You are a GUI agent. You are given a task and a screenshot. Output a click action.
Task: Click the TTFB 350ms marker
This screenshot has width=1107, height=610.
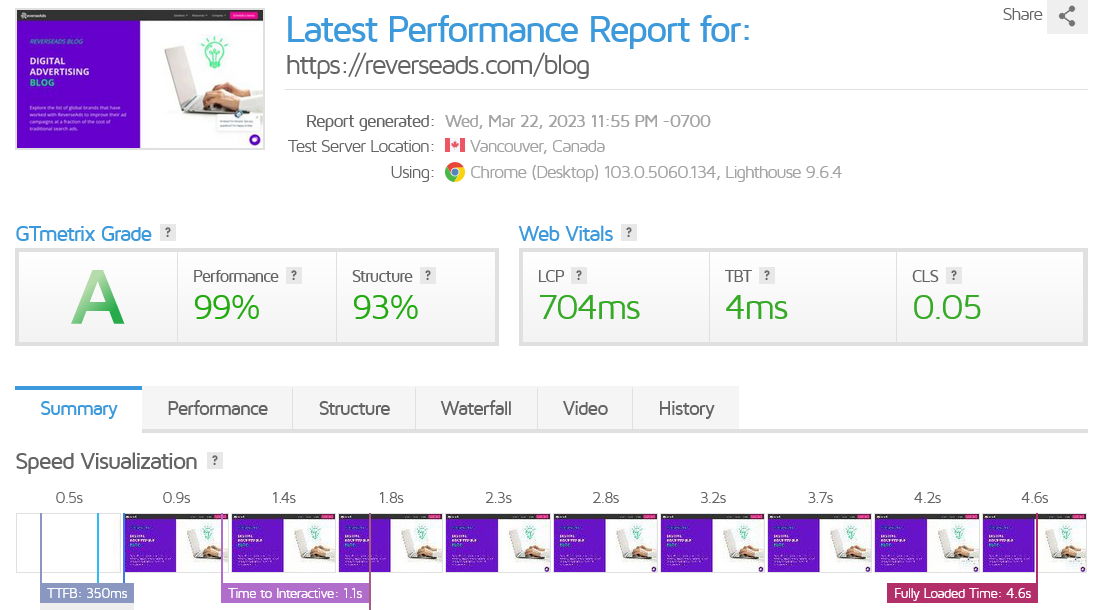(88, 593)
